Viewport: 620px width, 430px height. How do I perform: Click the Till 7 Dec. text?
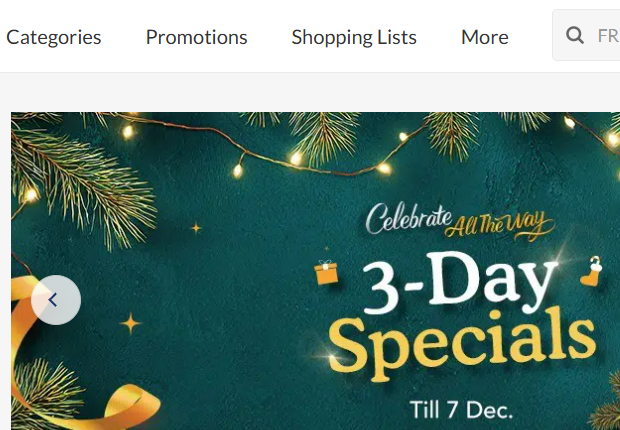(x=461, y=409)
